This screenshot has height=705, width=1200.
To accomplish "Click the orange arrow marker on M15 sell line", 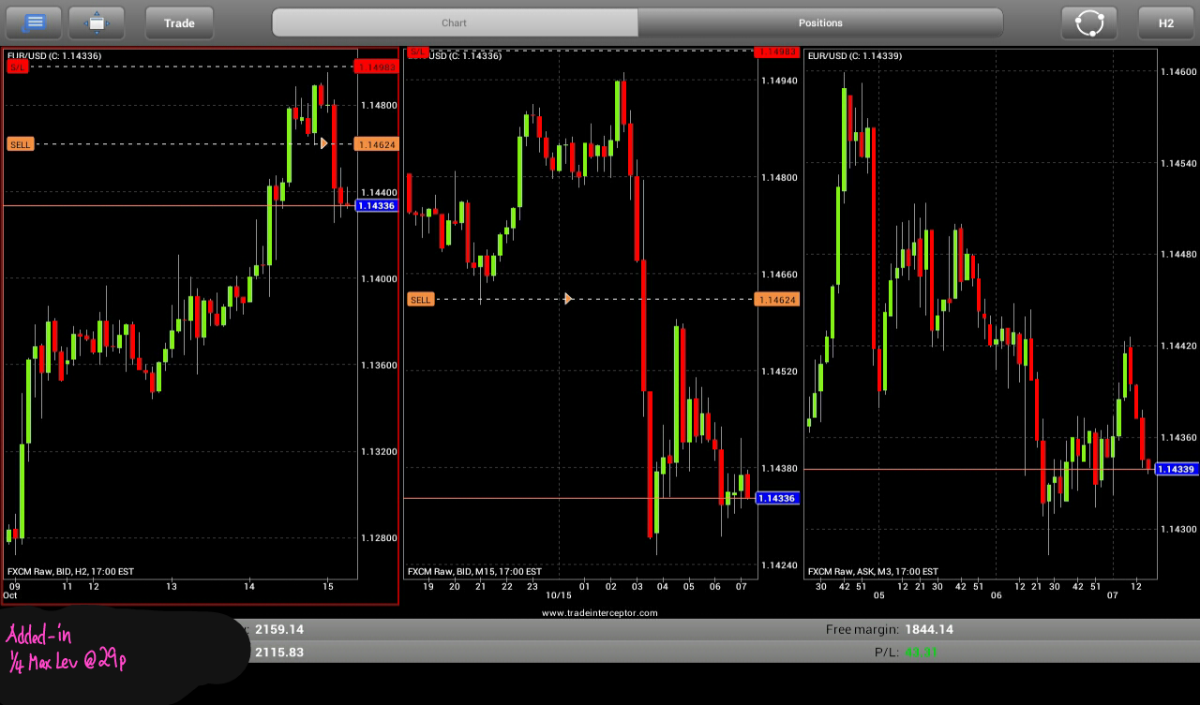I will (x=568, y=299).
